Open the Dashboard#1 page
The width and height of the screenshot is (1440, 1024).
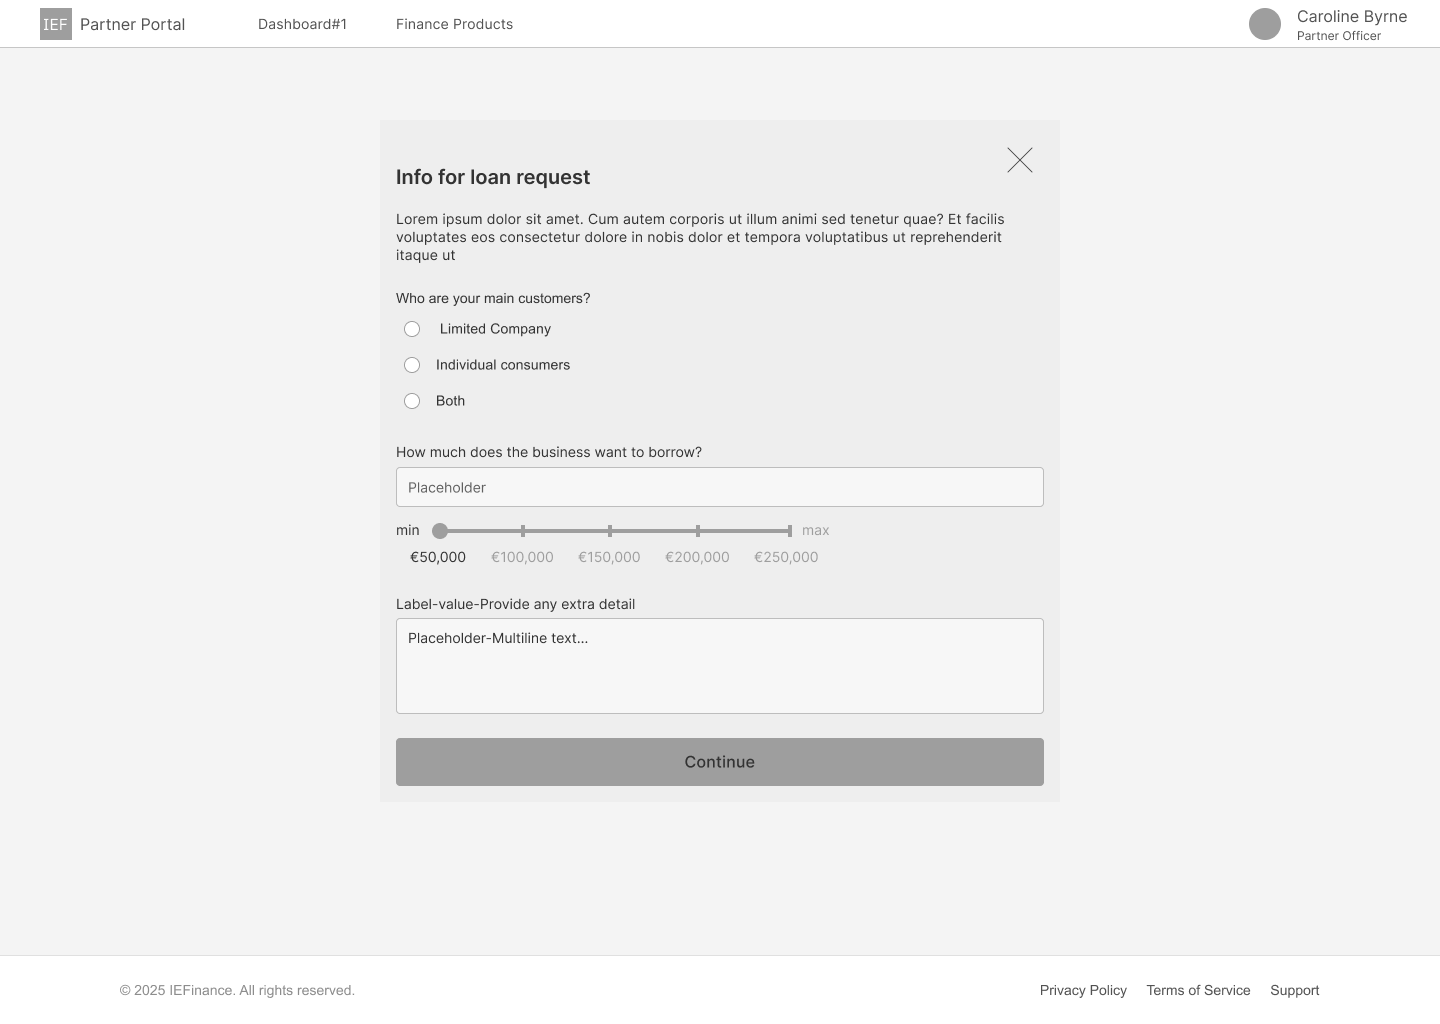[x=302, y=24]
